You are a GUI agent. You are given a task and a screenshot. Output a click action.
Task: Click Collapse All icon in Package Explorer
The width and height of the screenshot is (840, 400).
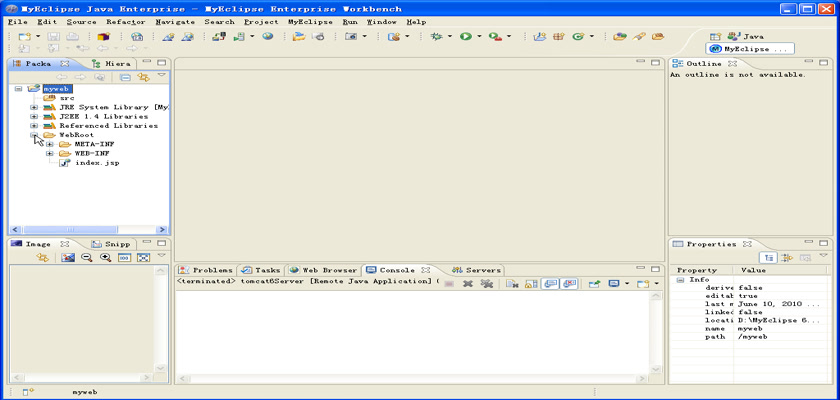125,77
